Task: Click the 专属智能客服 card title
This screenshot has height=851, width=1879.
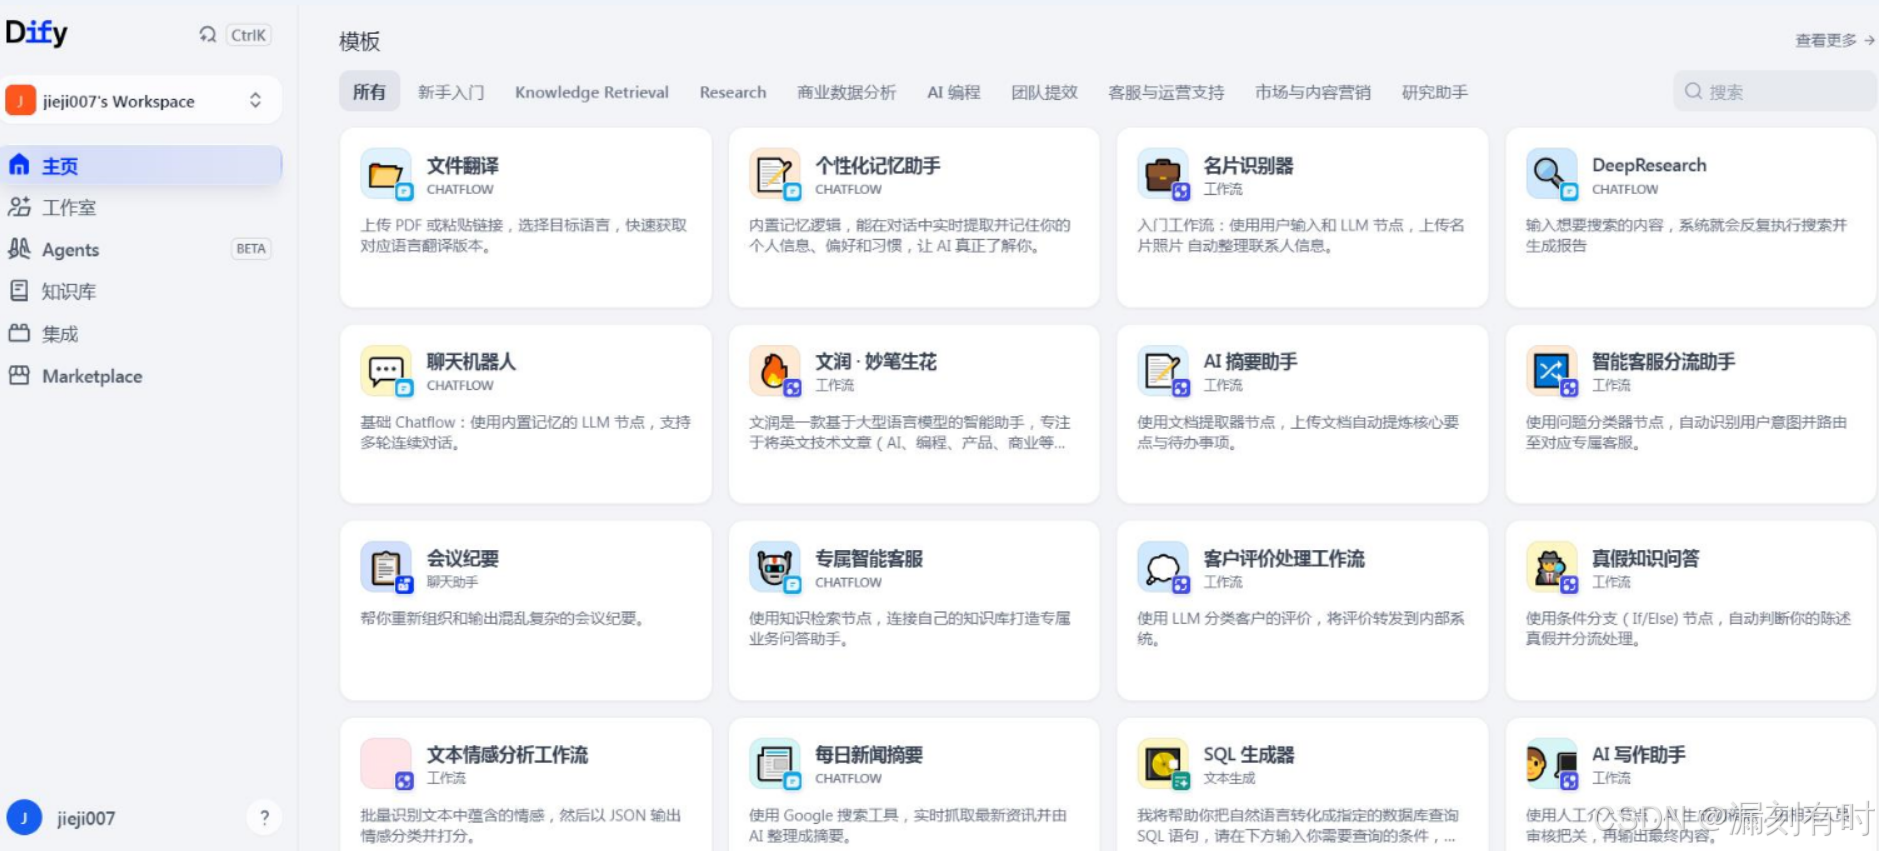Action: (869, 558)
